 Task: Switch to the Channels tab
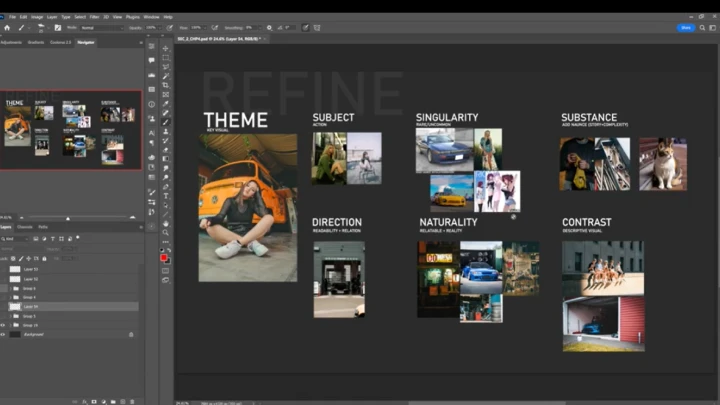(25, 227)
